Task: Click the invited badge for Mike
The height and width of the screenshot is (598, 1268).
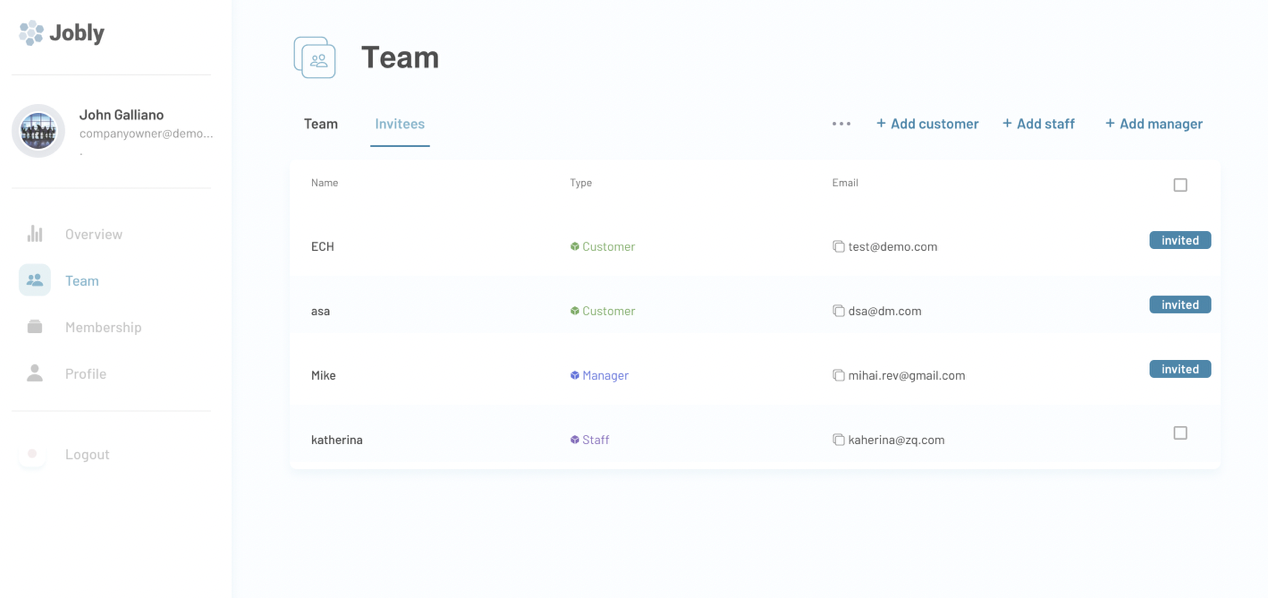Action: pyautogui.click(x=1180, y=369)
